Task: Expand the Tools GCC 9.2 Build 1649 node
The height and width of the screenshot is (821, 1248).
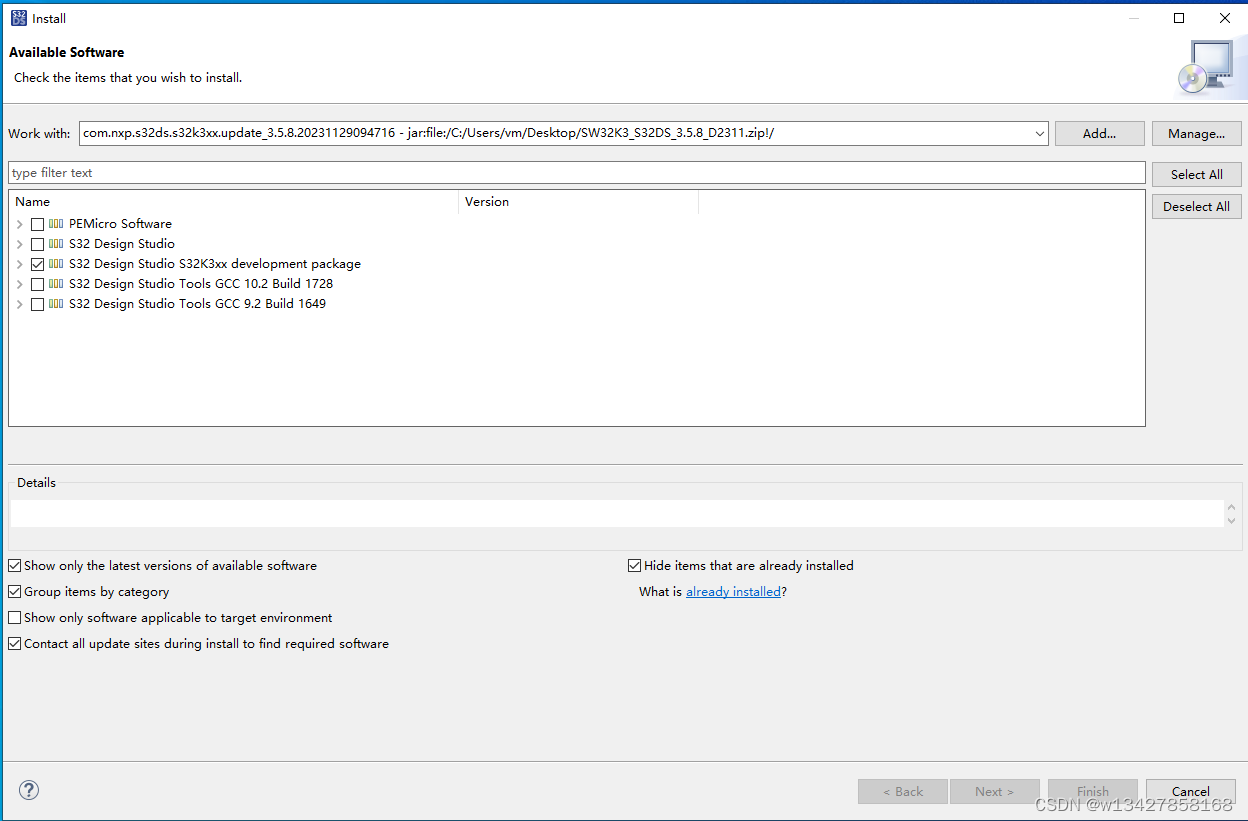Action: point(20,304)
